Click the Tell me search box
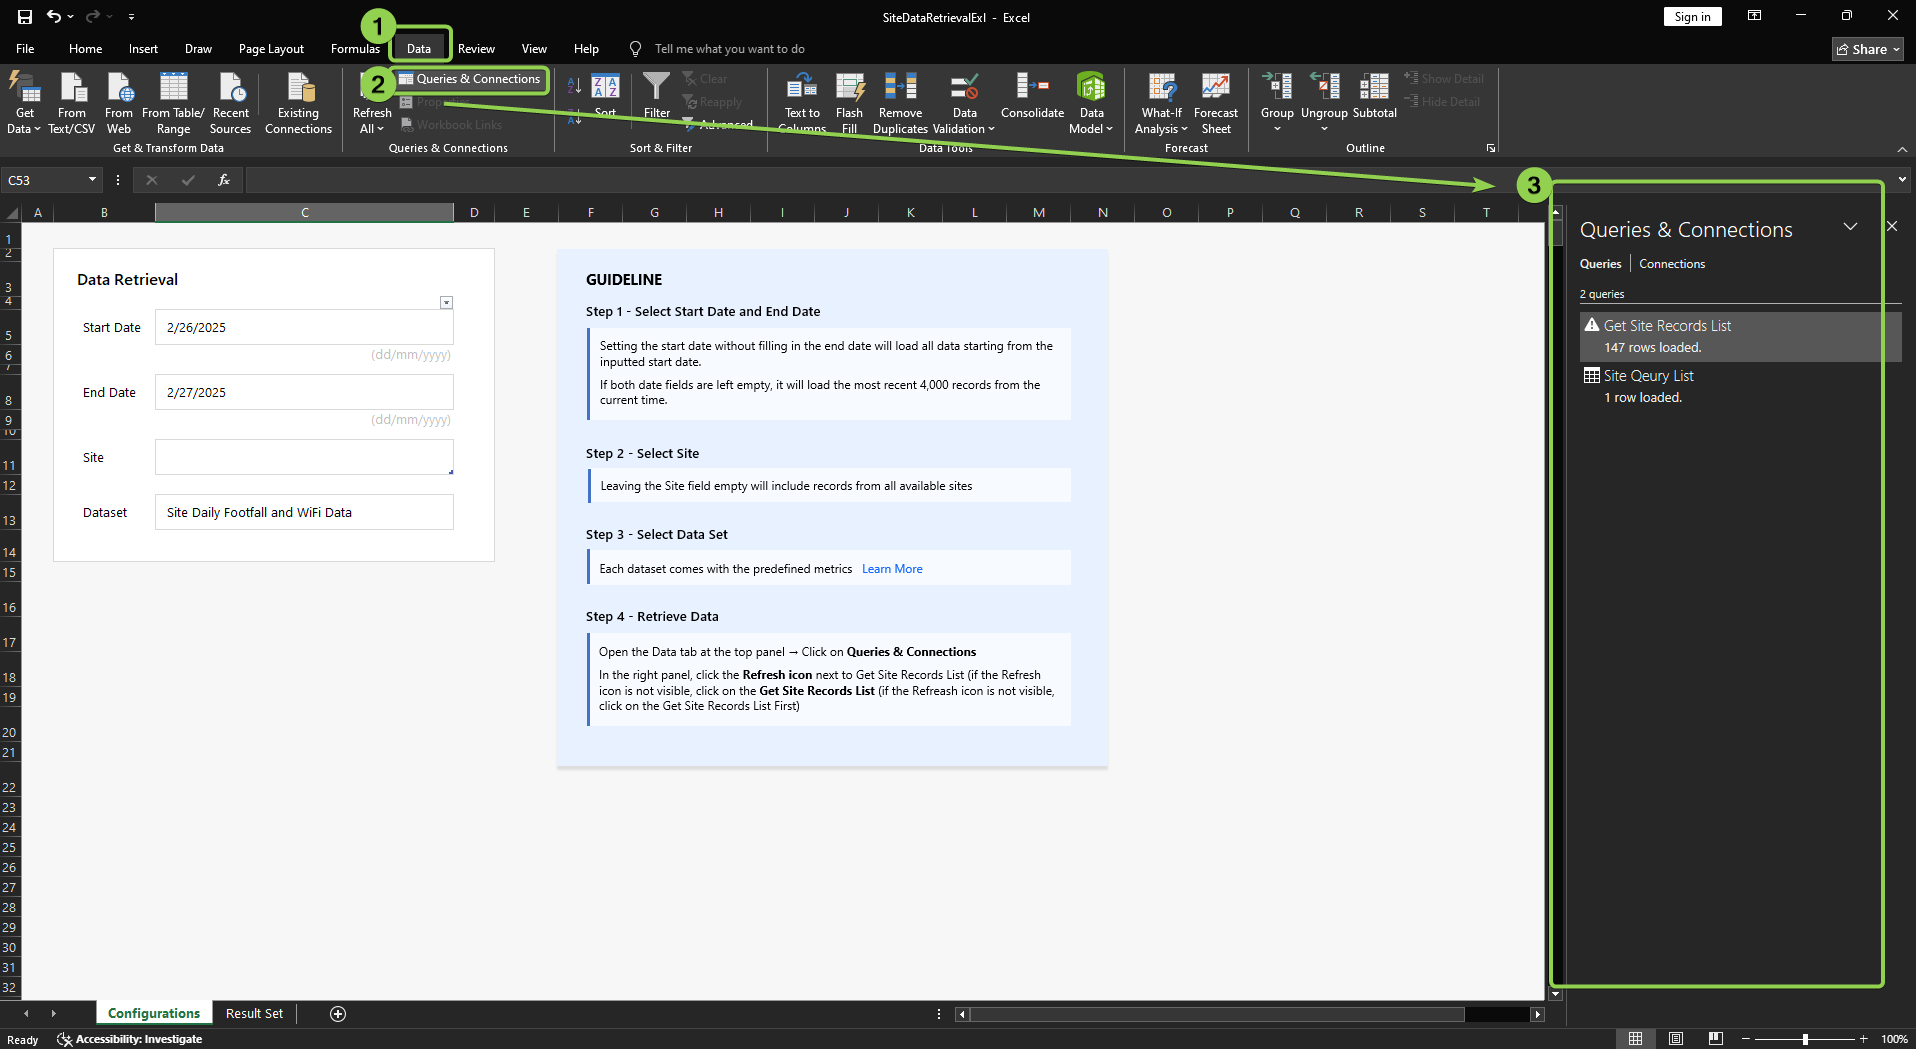 (729, 49)
